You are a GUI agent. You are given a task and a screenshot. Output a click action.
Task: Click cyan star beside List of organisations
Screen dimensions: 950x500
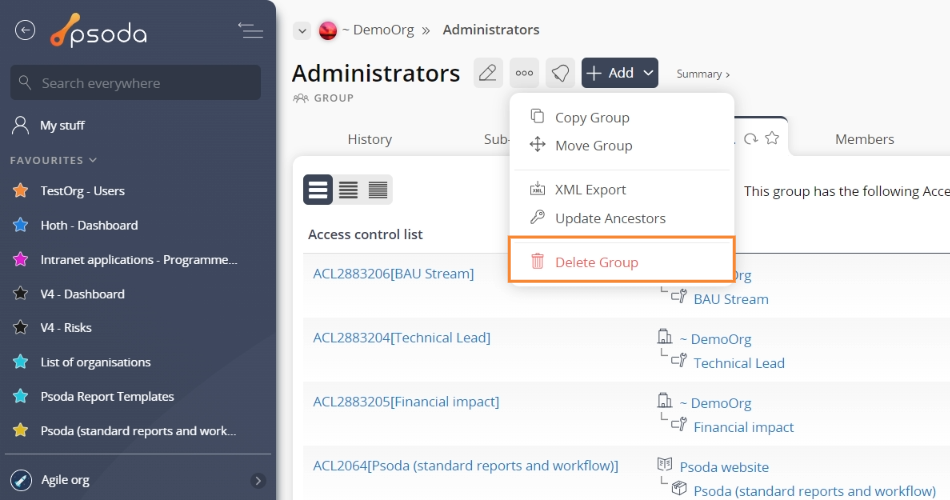pos(21,362)
